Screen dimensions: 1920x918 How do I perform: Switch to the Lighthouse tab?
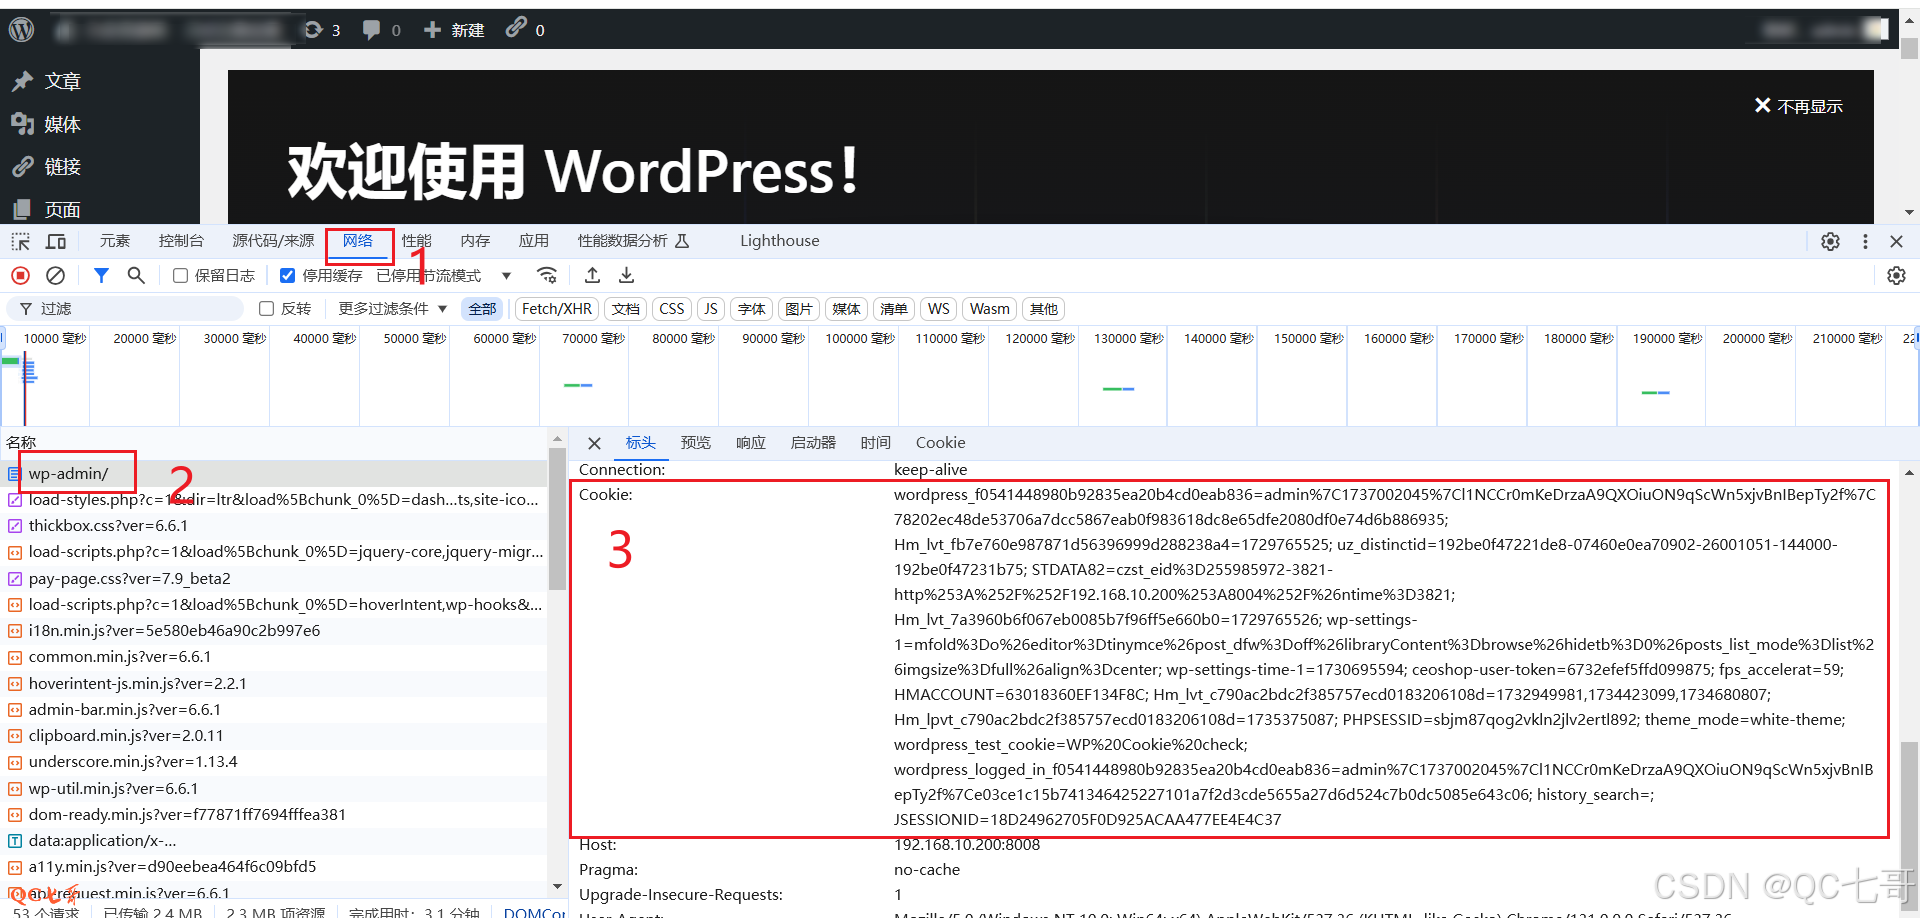pos(780,241)
